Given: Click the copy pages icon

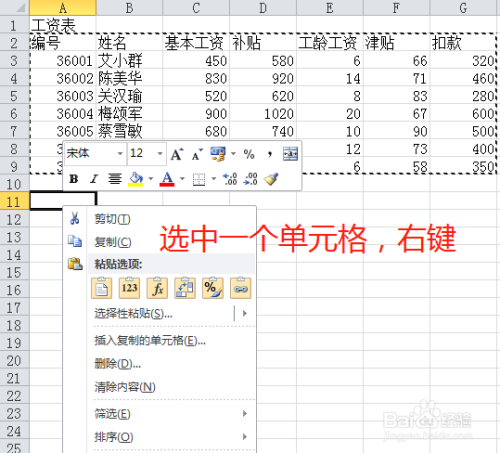Looking at the screenshot, I should point(75,241).
